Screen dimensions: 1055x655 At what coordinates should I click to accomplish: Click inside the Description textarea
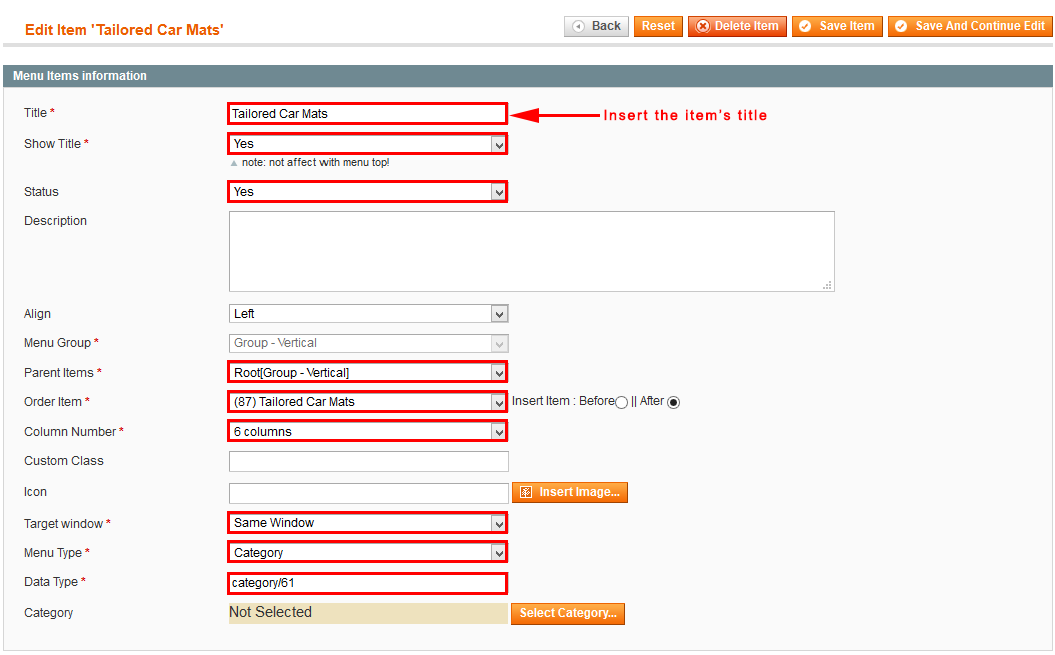pyautogui.click(x=532, y=251)
